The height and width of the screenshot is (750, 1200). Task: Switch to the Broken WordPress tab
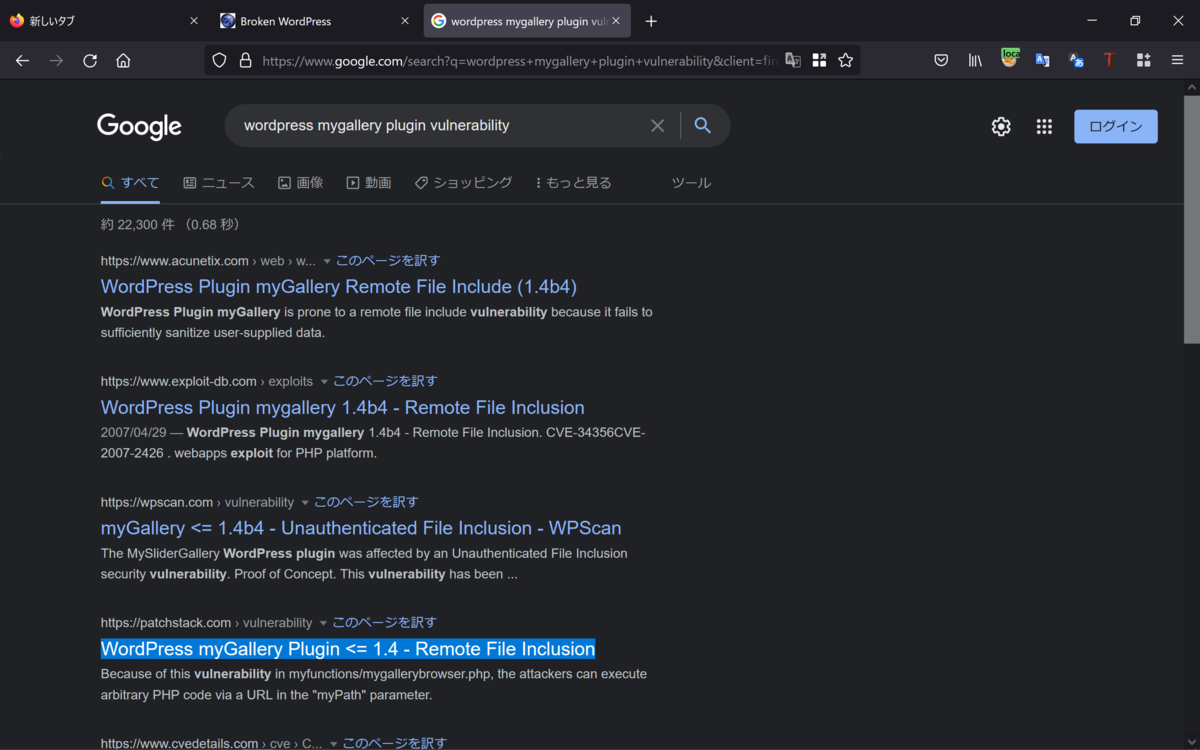[314, 21]
